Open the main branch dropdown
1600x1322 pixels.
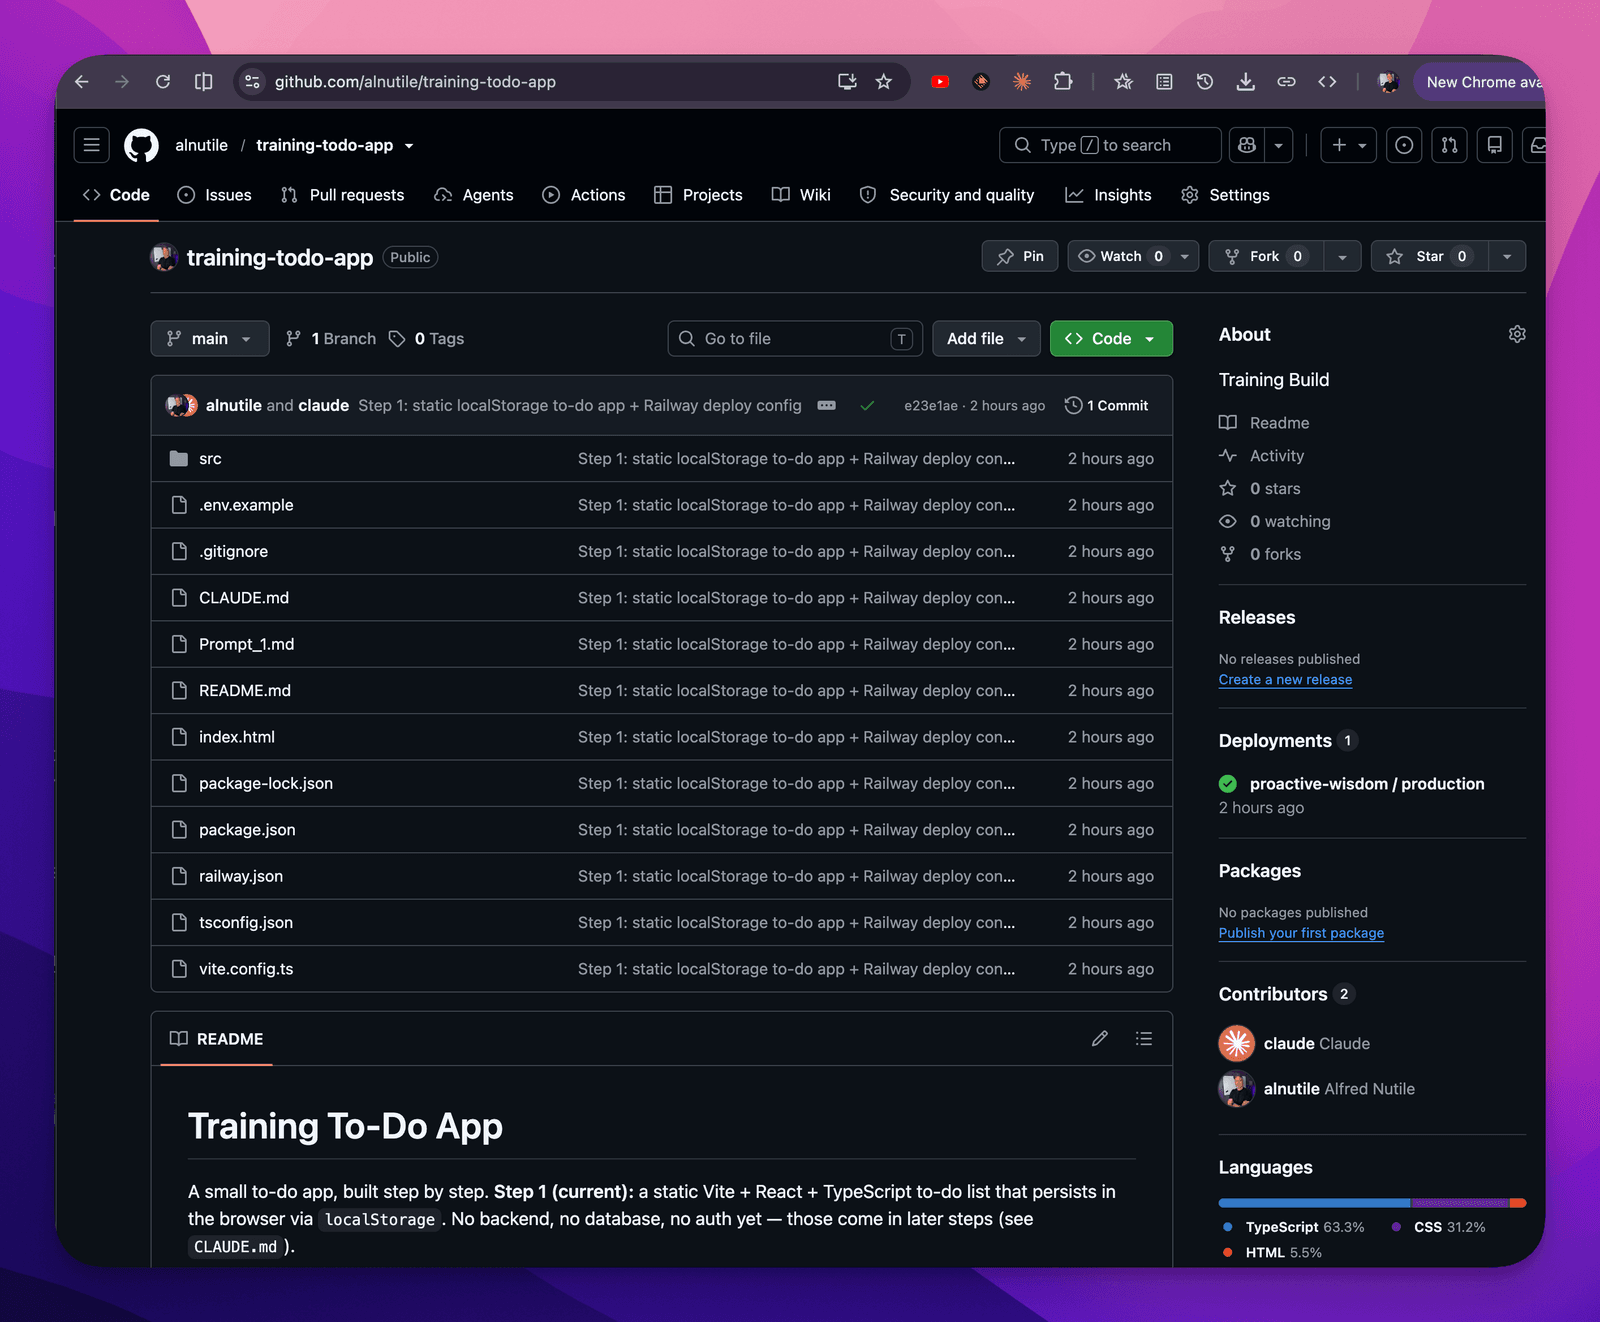click(x=210, y=339)
